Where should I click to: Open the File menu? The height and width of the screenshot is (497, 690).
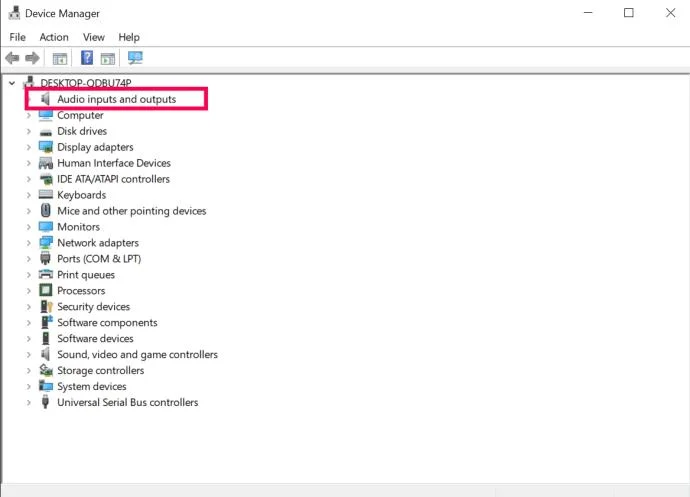coord(18,37)
